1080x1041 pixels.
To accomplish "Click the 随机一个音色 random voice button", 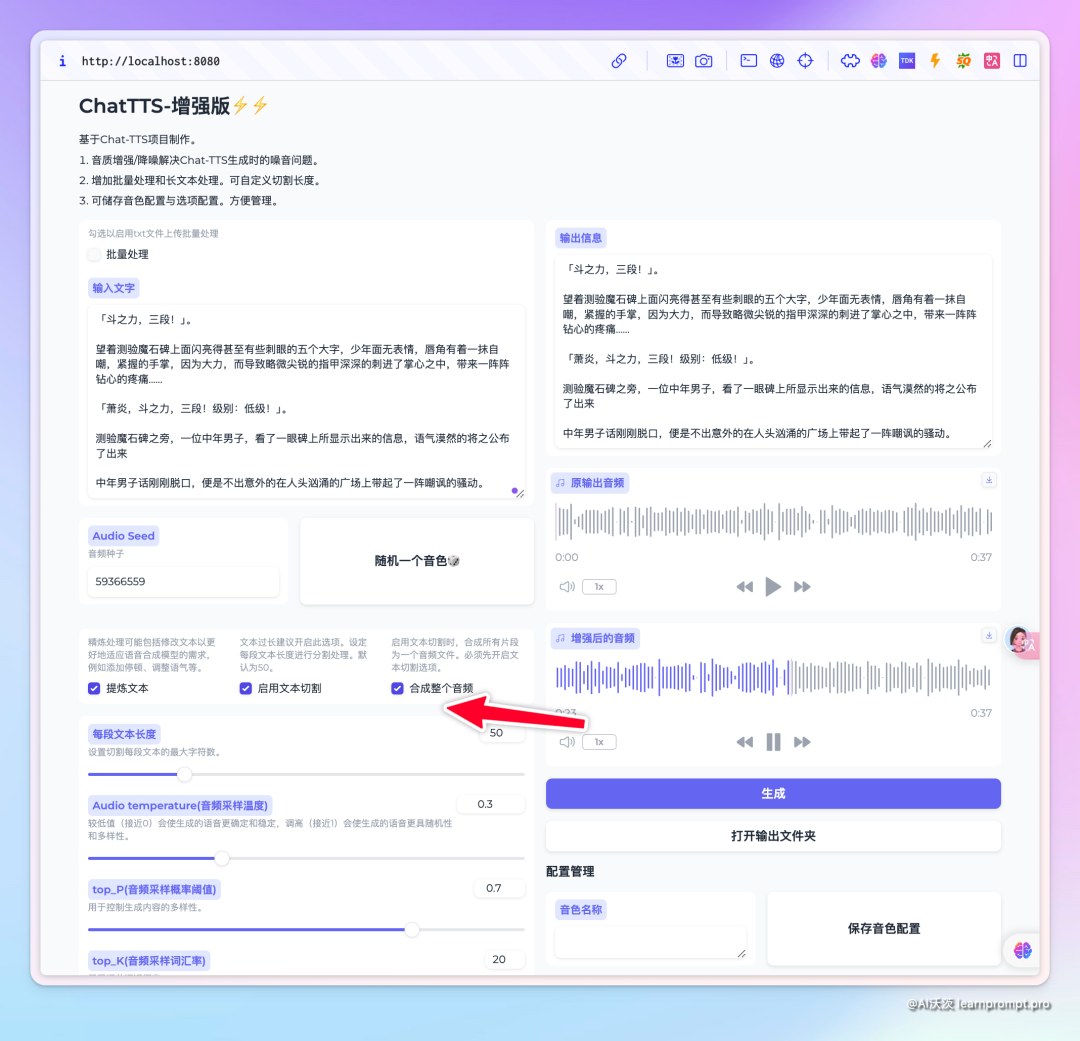I will coord(416,561).
